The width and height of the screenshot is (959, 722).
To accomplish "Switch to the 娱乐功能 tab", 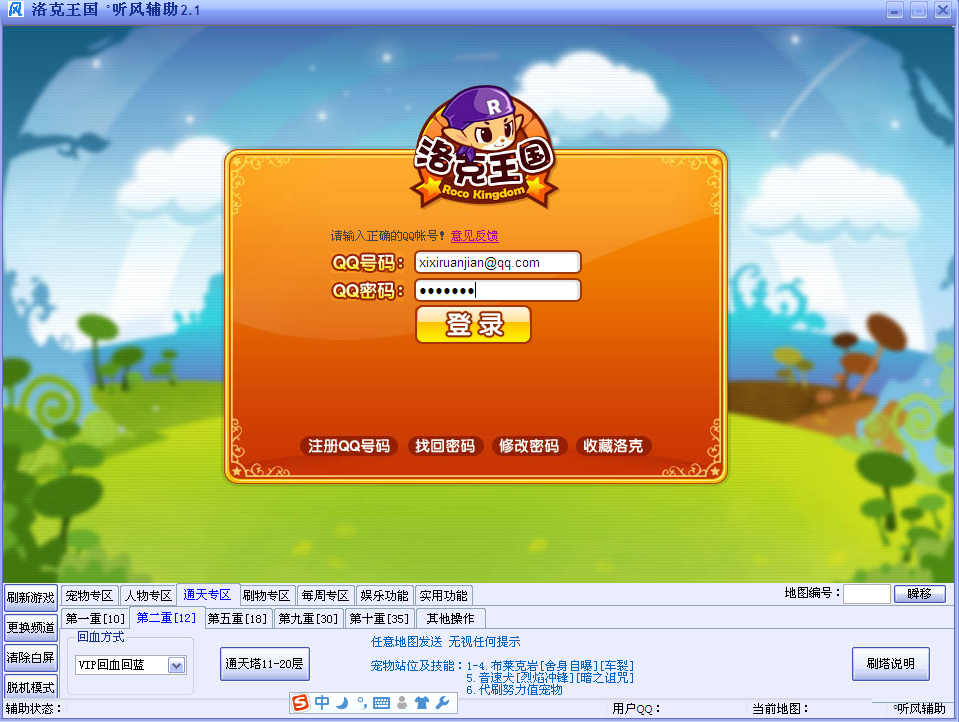I will 384,595.
